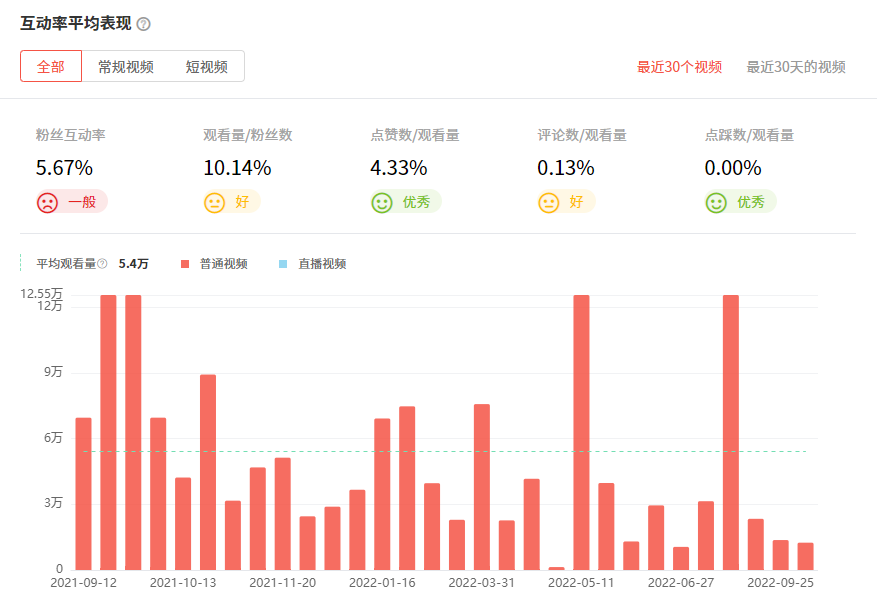Click help icon next to 平均观看量

[x=102, y=264]
